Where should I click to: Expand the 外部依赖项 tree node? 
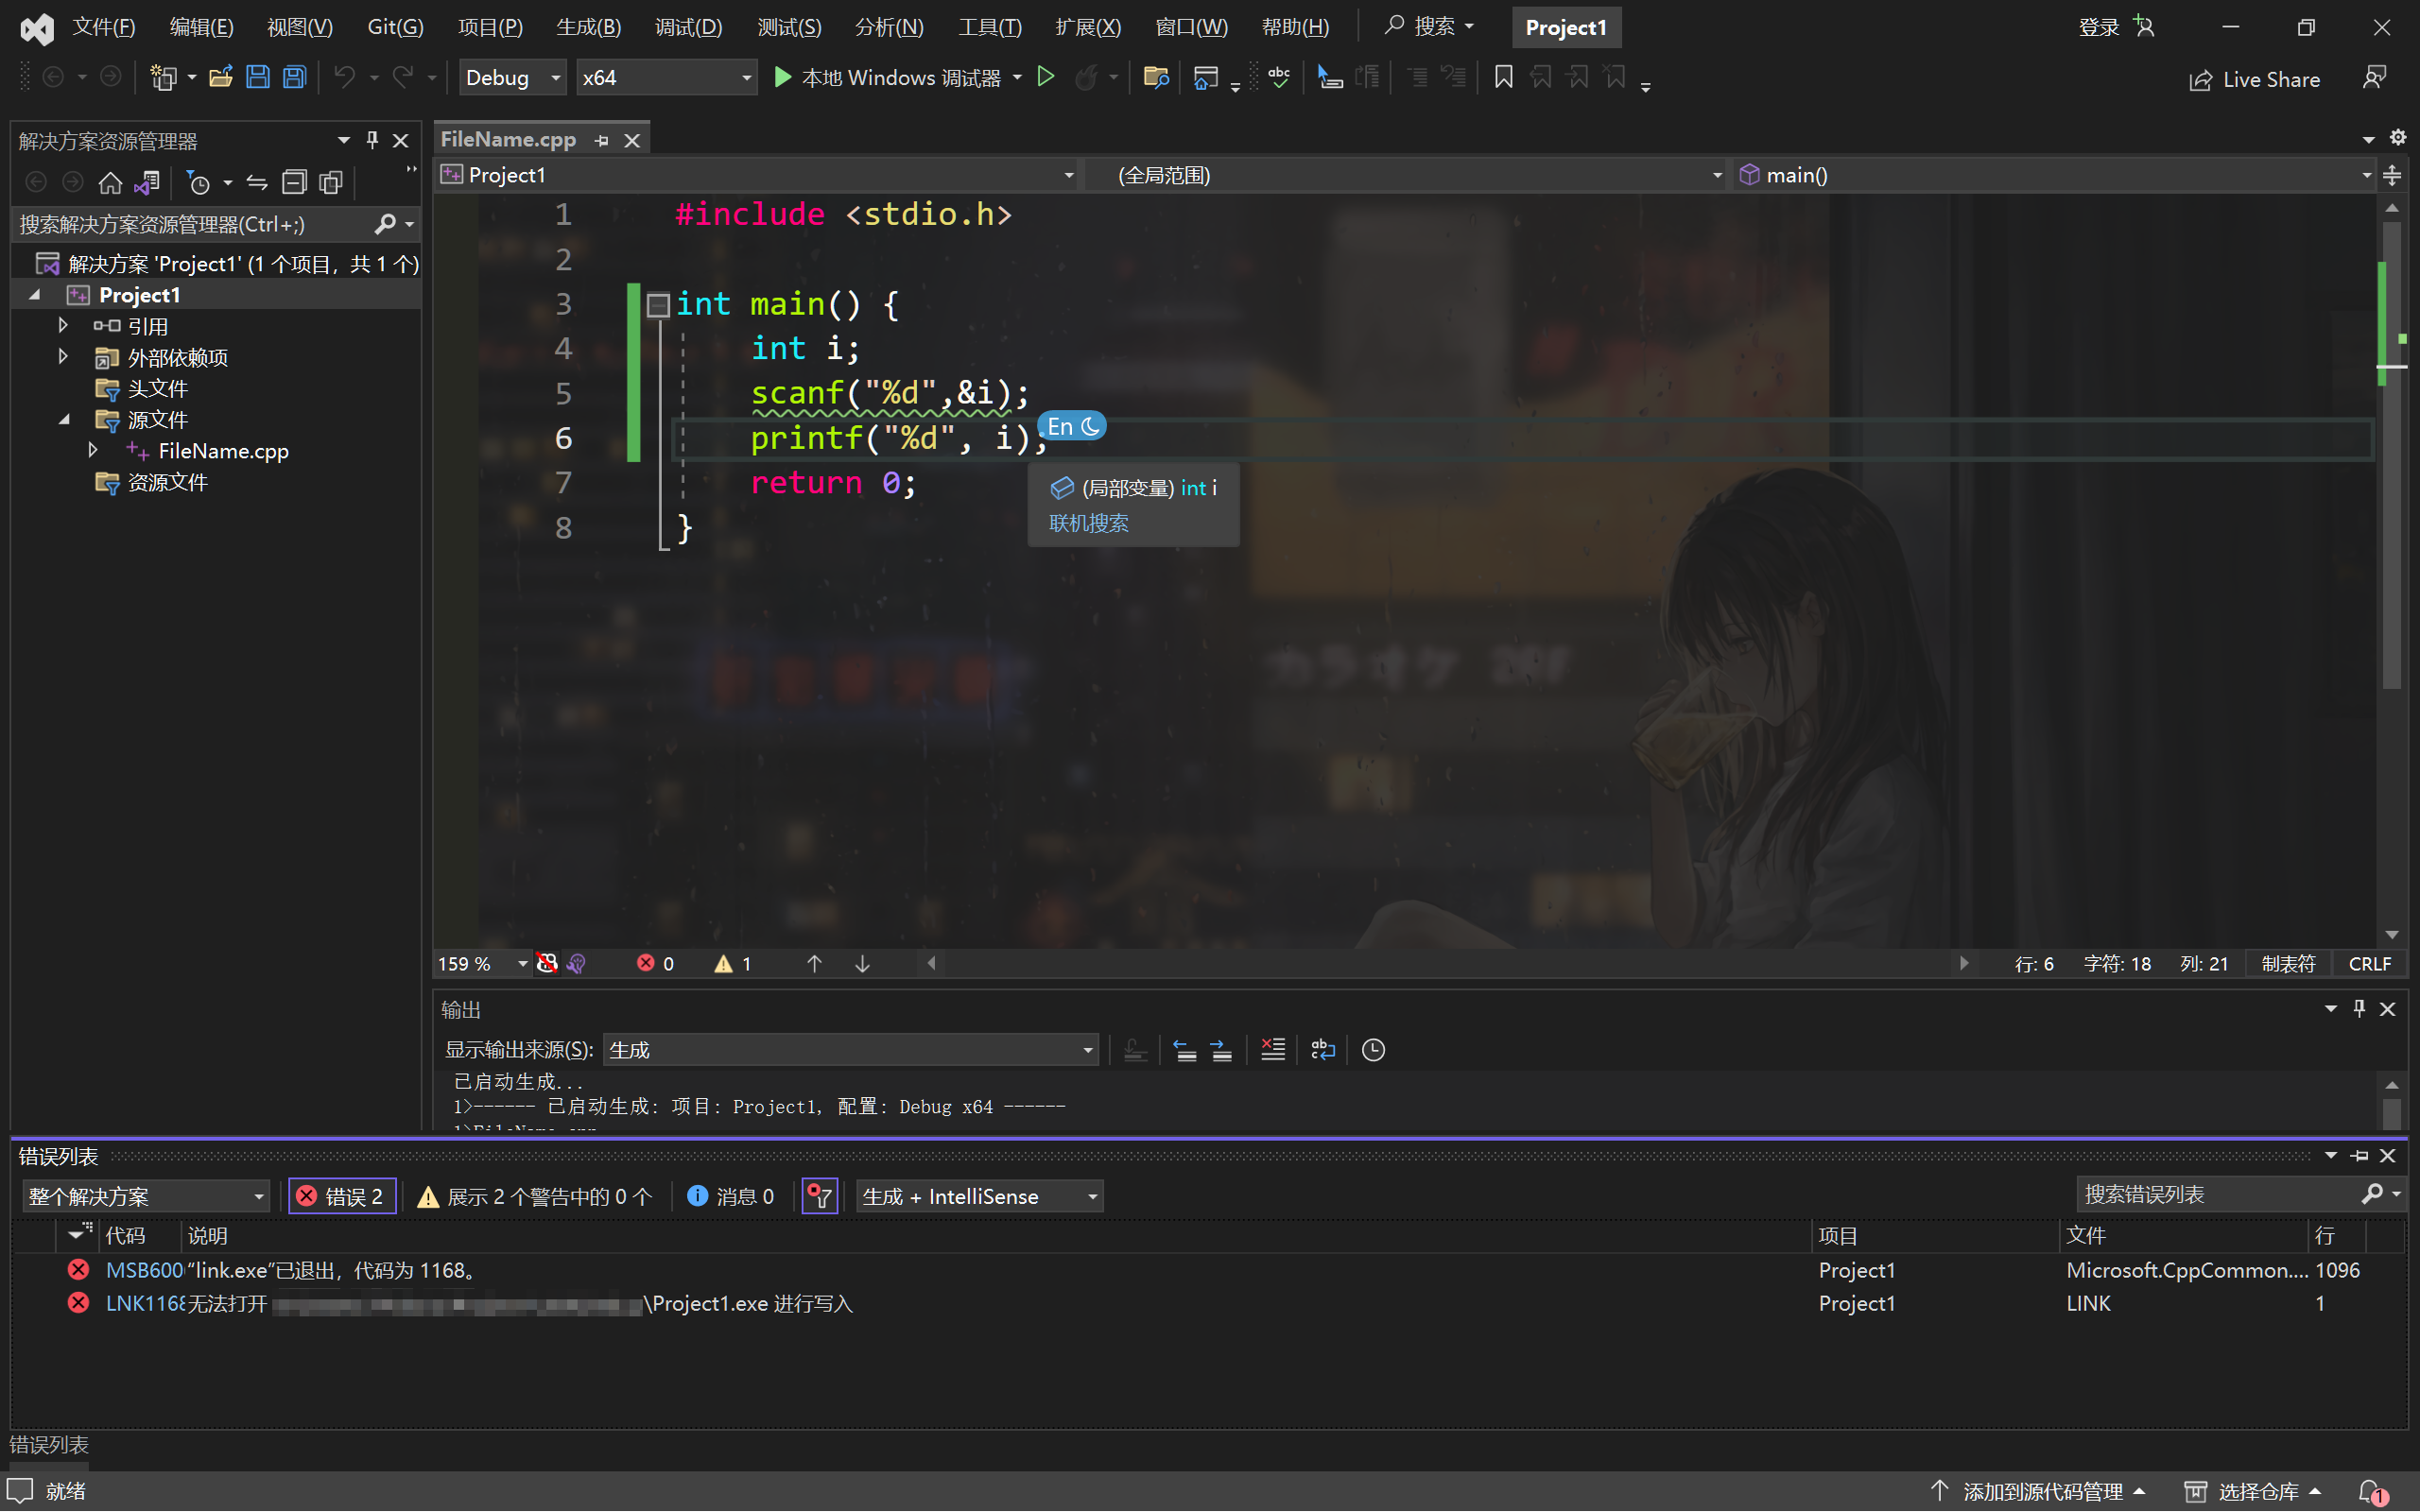click(63, 356)
